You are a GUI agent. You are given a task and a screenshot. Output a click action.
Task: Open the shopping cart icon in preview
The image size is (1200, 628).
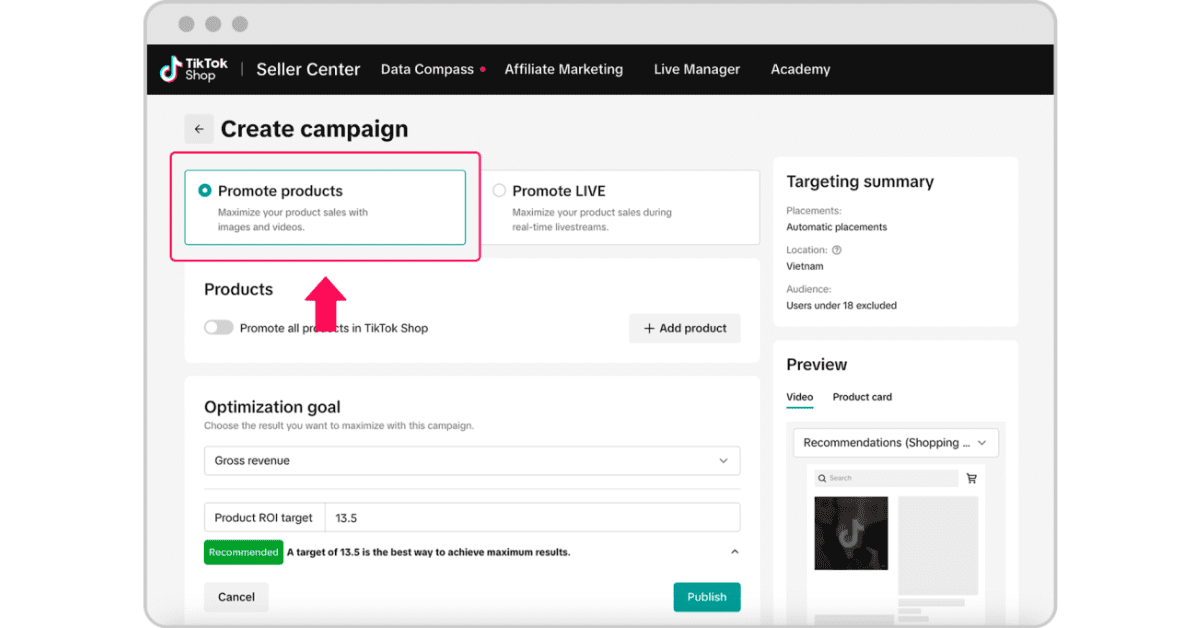(x=971, y=478)
